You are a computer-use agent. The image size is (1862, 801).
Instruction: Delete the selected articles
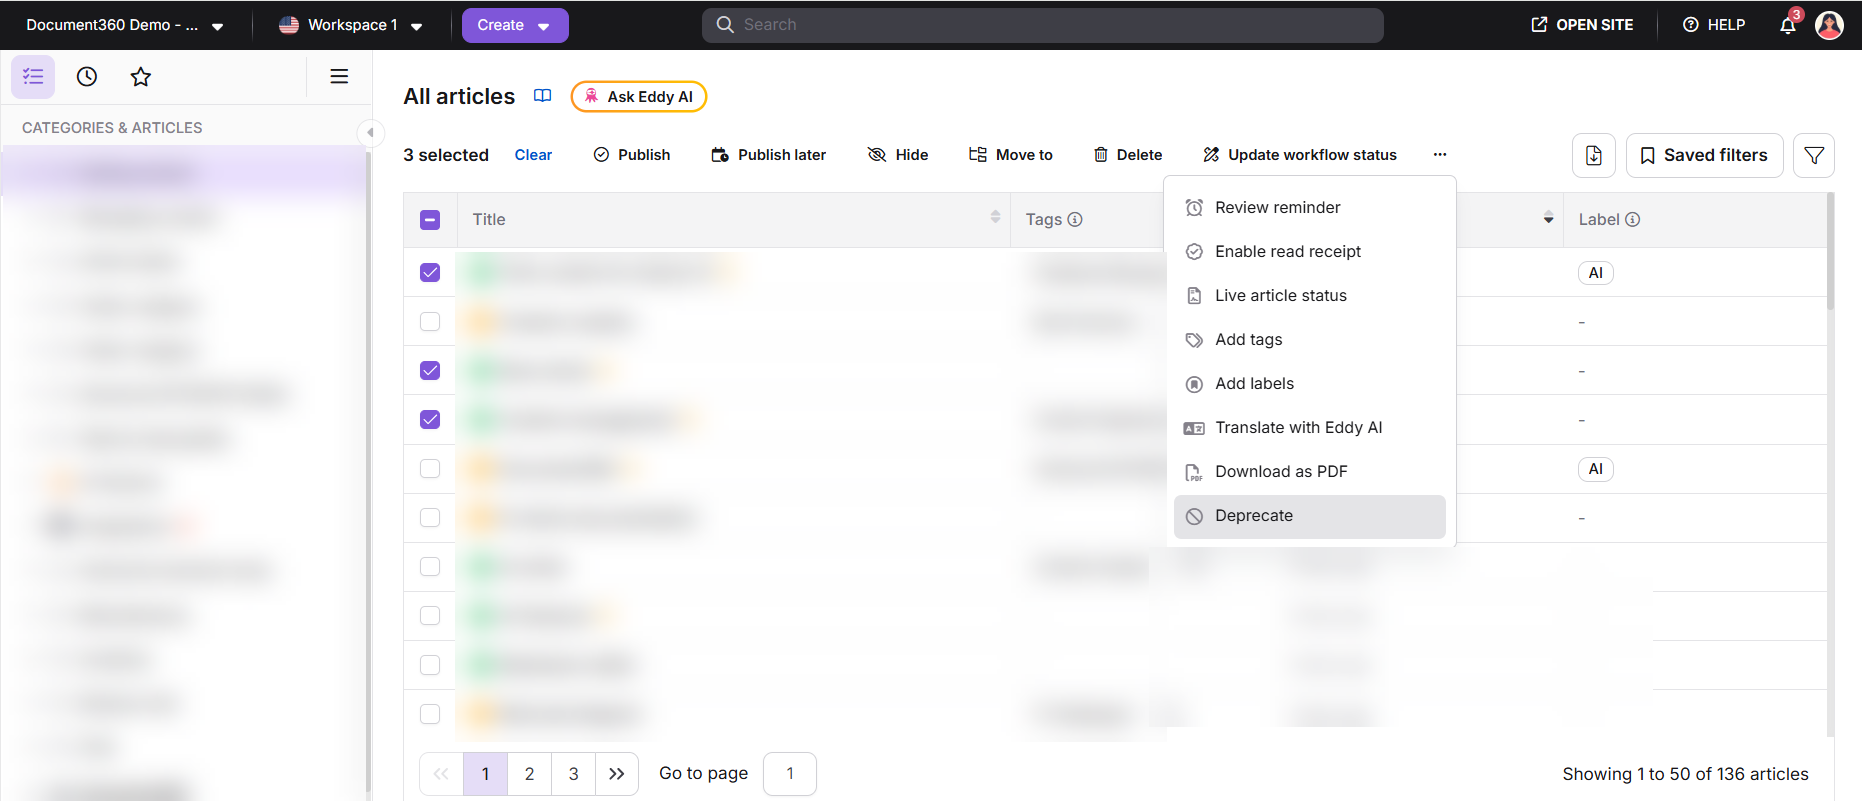[x=1128, y=155]
